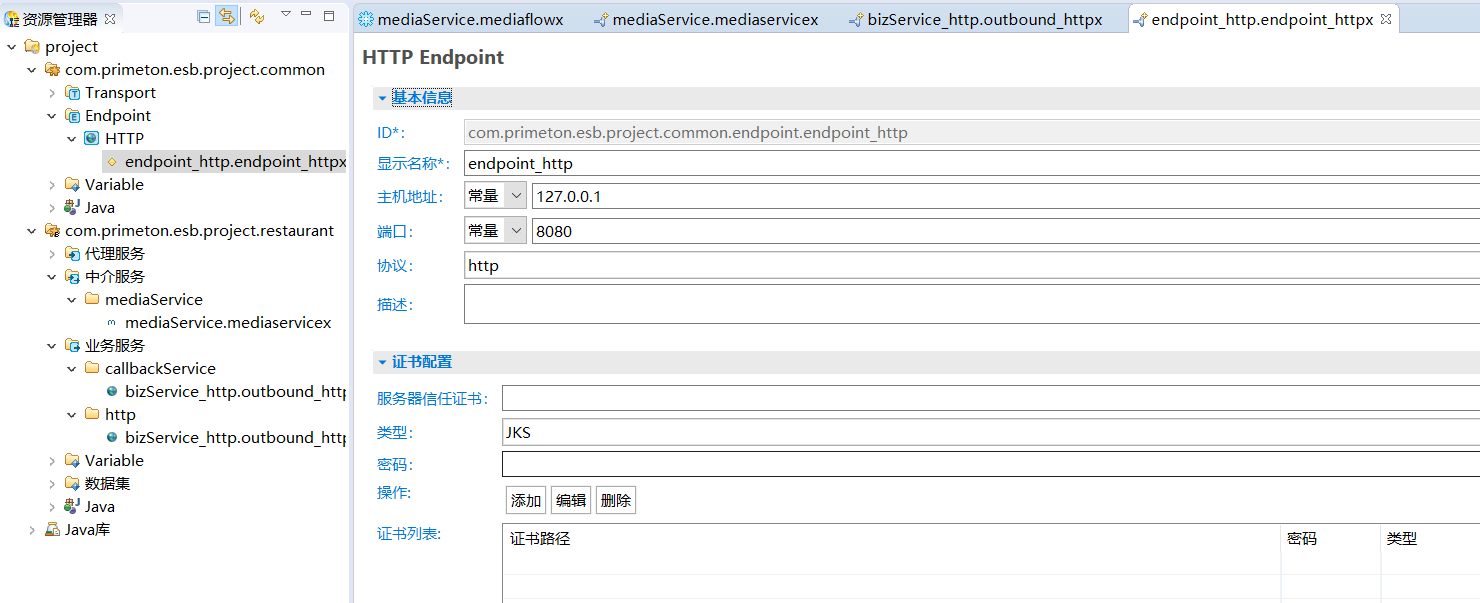Click the HTTP globe icon under Endpoint

pyautogui.click(x=92, y=139)
